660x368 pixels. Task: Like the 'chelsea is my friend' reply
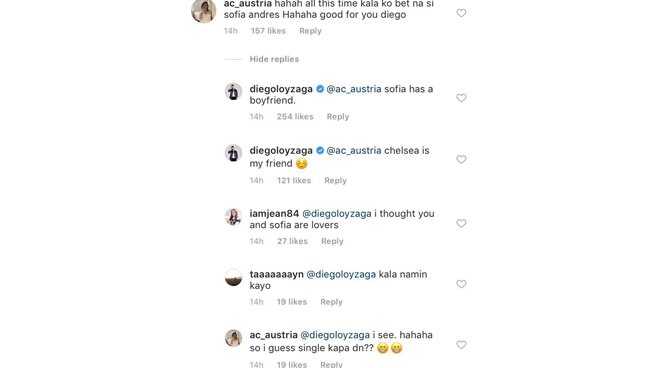(x=461, y=160)
